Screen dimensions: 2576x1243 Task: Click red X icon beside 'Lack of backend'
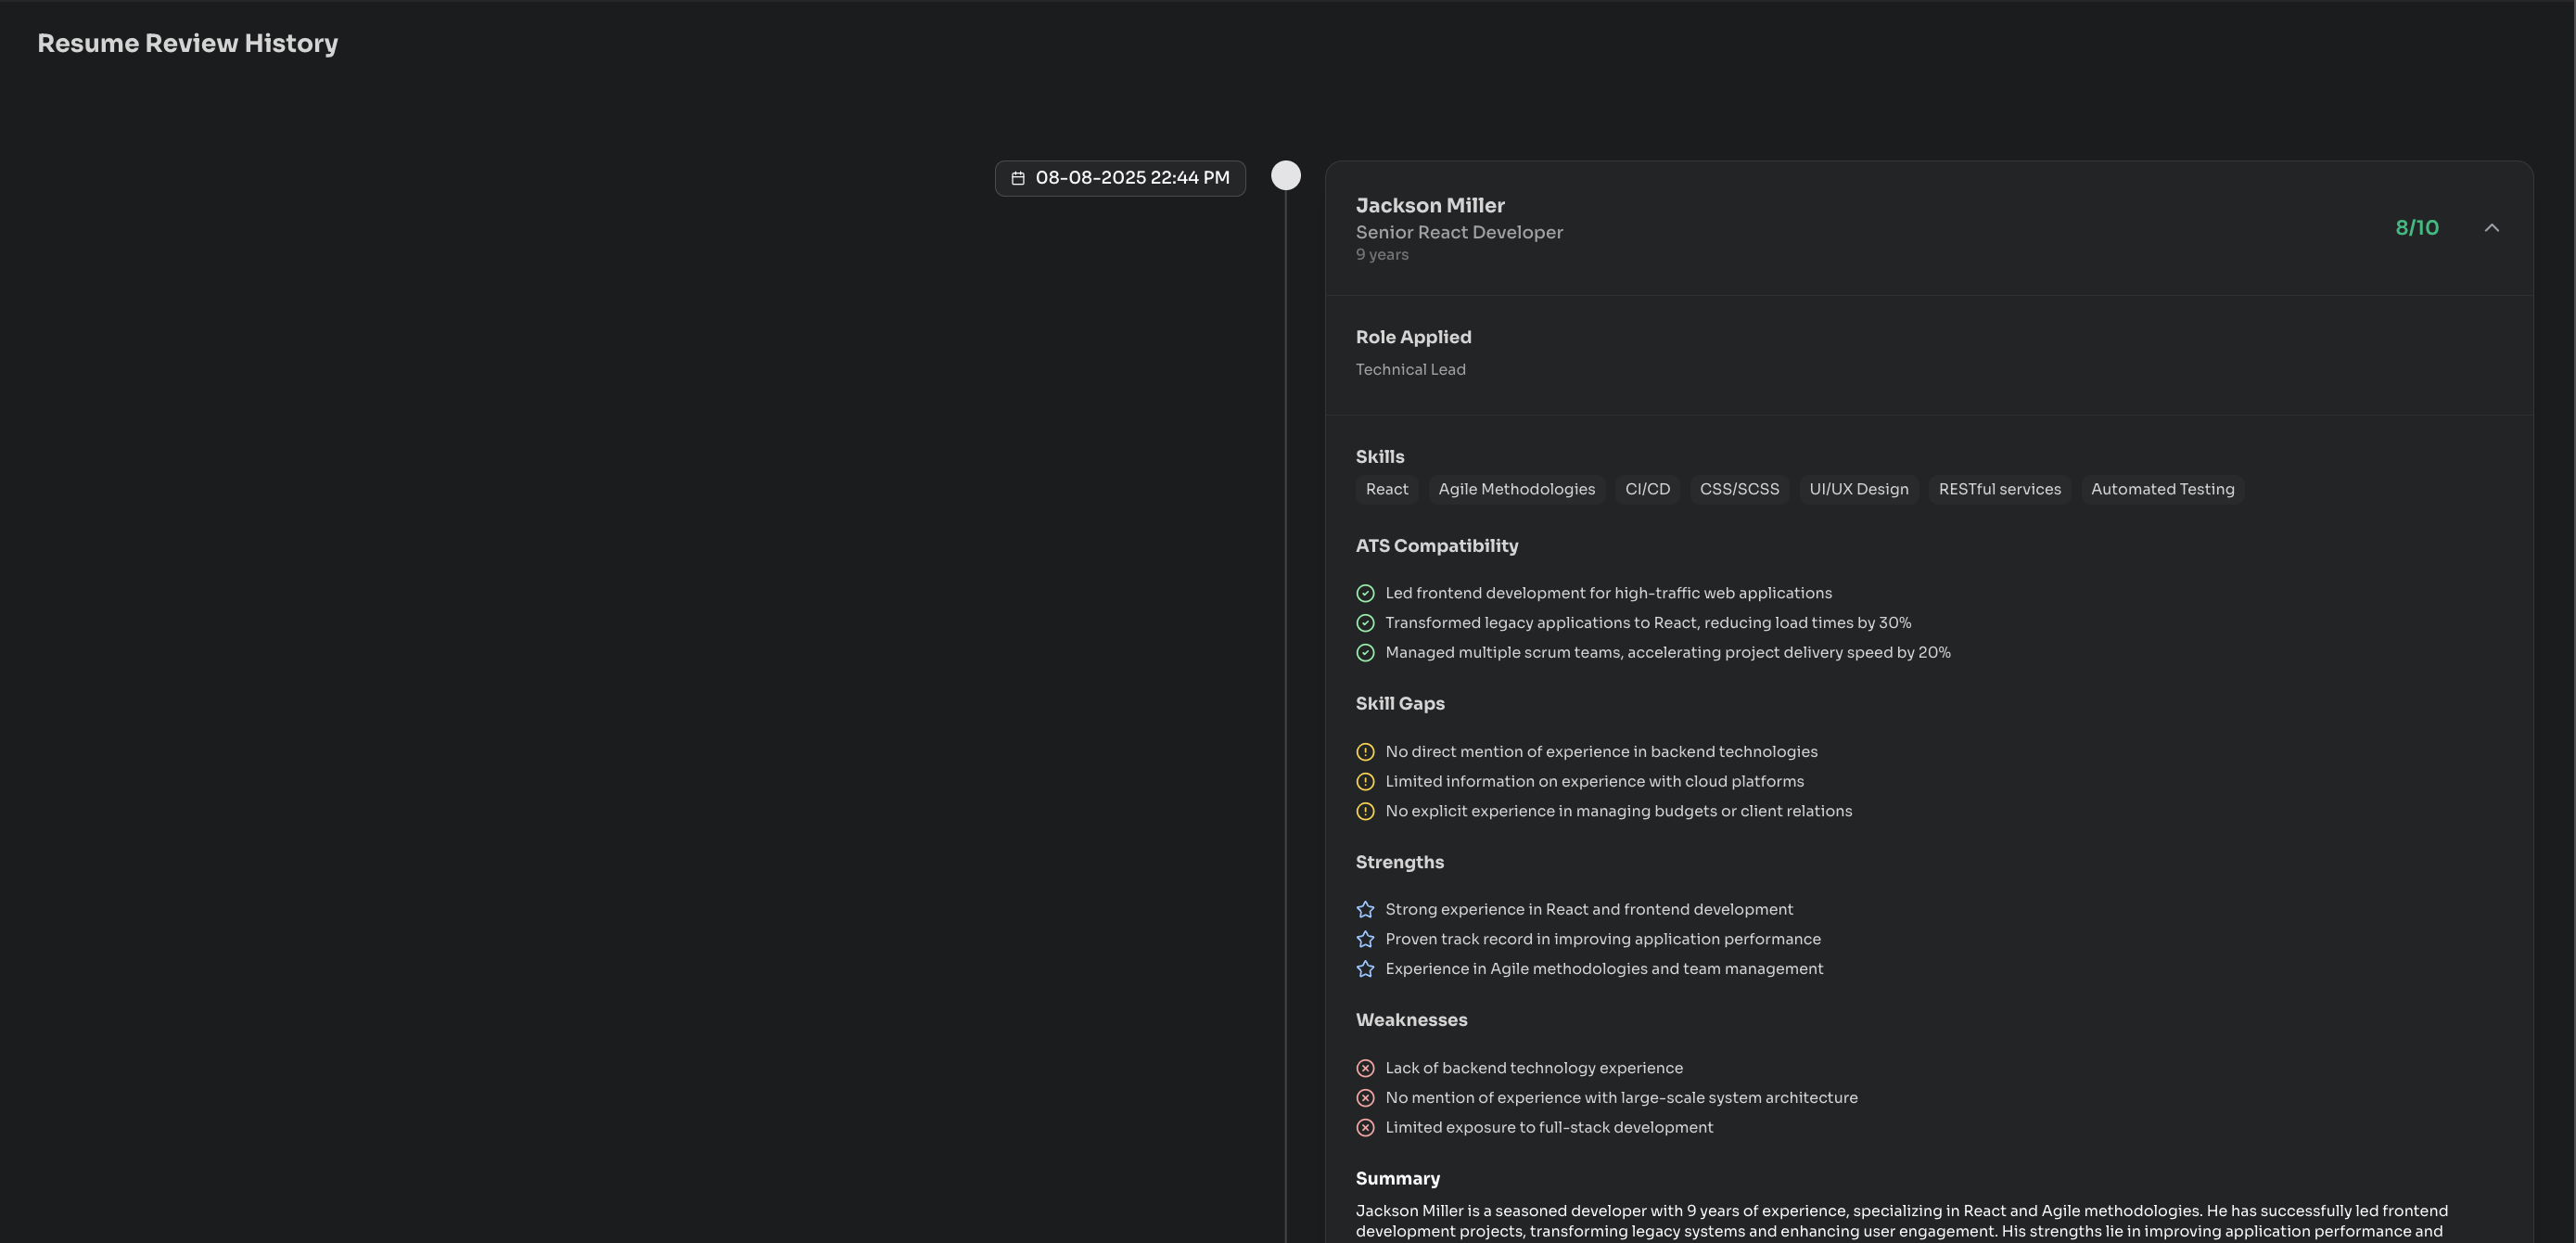1365,1068
